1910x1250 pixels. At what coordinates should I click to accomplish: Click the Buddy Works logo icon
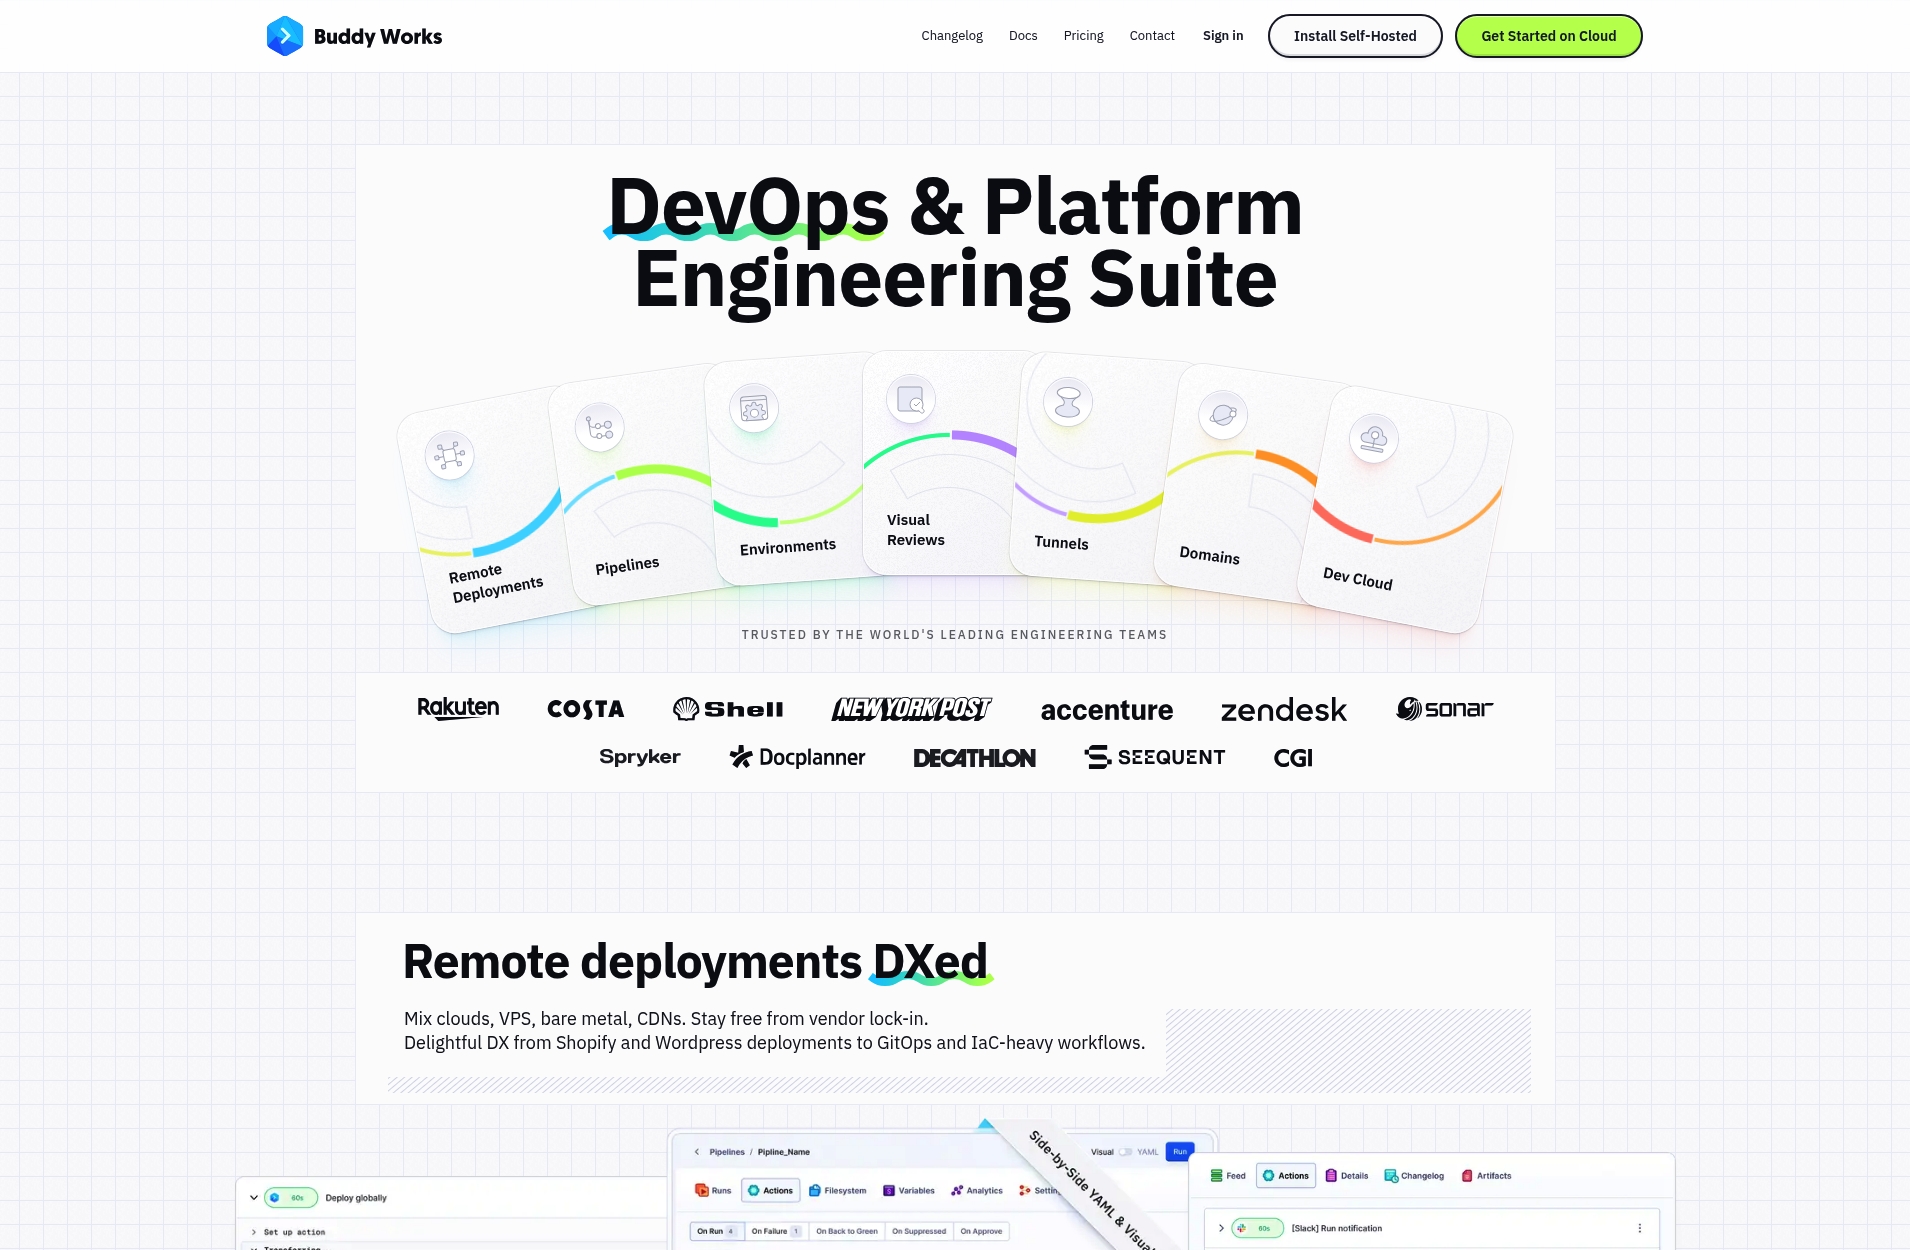coord(285,36)
